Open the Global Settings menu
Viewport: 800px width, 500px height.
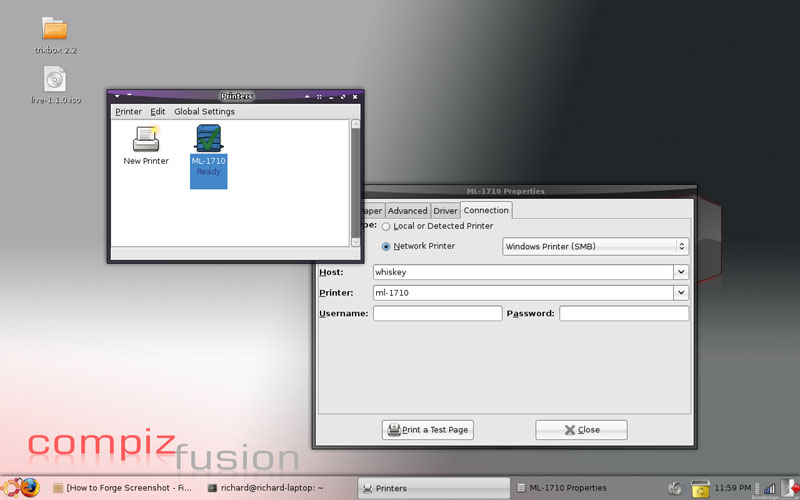tap(205, 111)
